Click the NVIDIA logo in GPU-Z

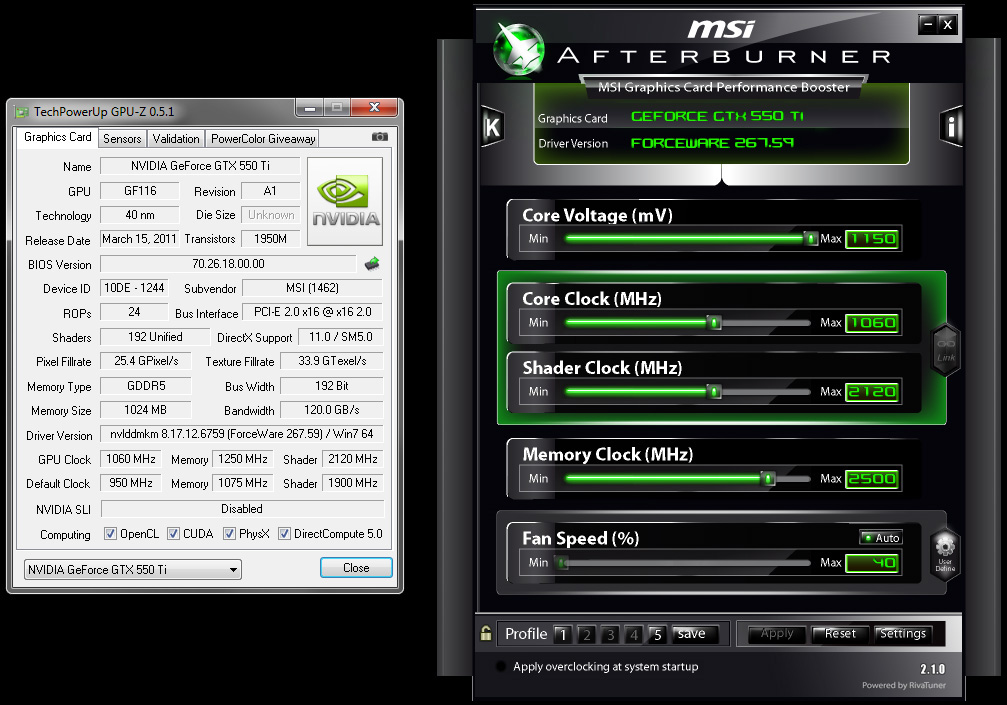pos(345,202)
